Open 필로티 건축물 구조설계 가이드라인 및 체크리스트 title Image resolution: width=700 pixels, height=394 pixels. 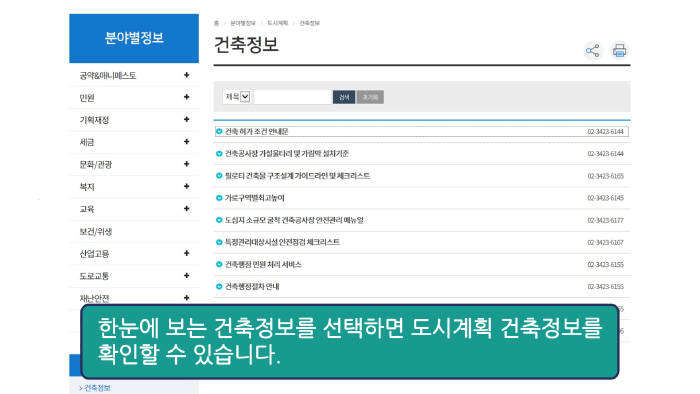(x=297, y=176)
